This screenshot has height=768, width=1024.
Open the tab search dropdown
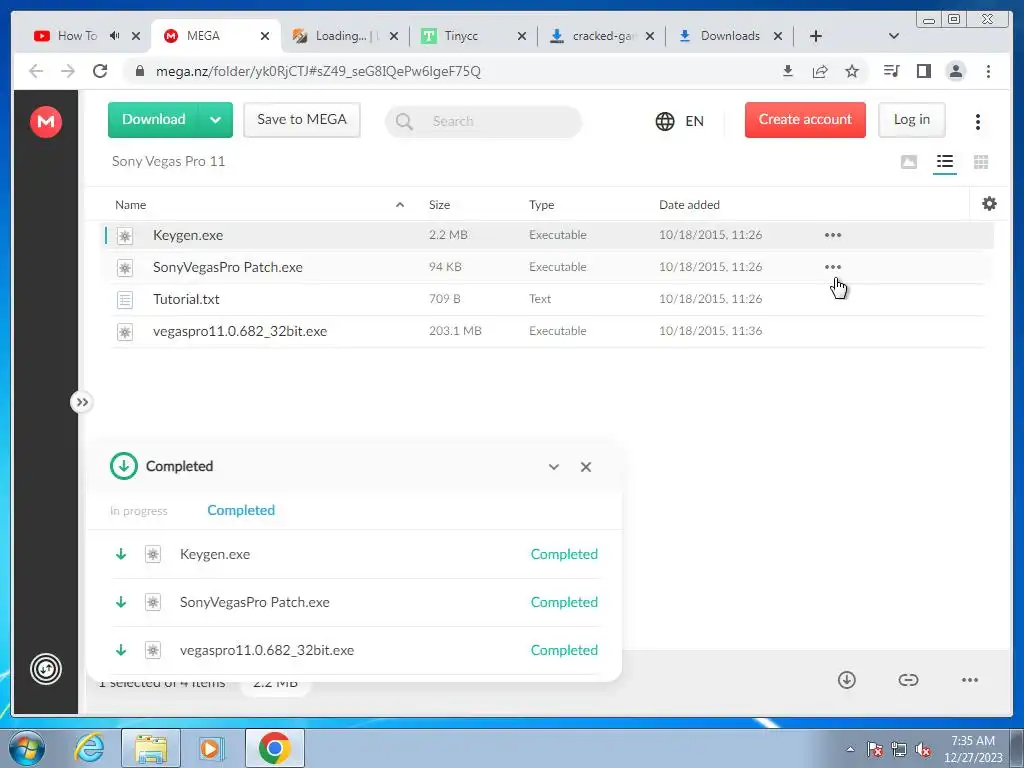click(894, 36)
